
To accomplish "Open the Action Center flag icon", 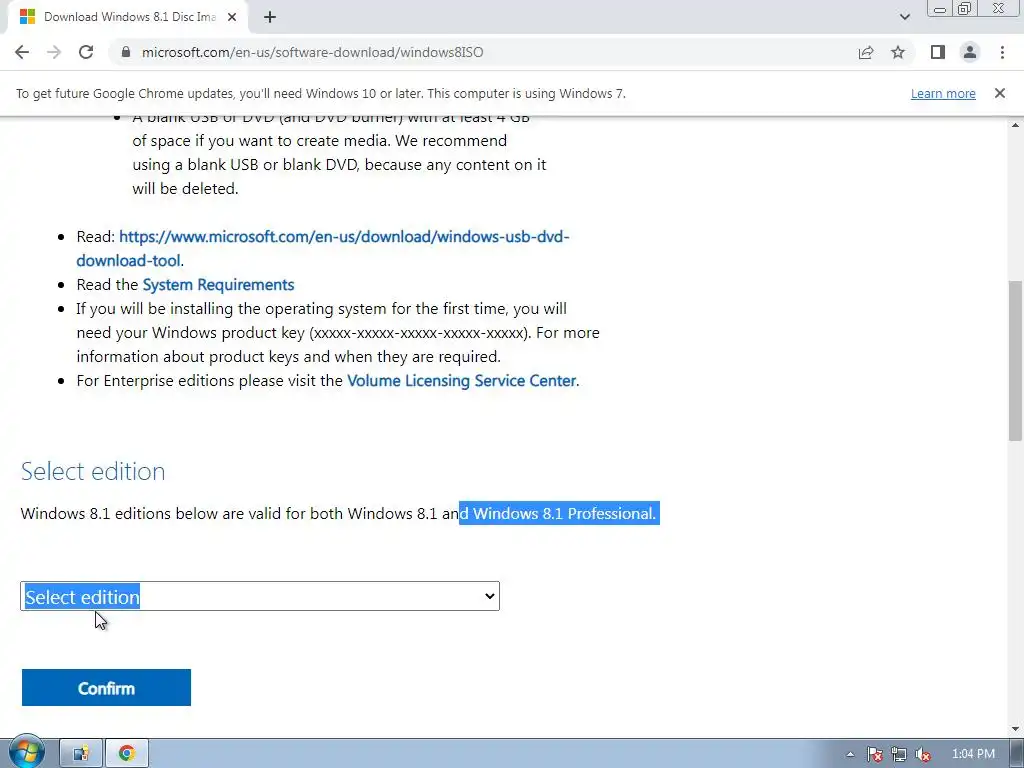I will pos(874,754).
